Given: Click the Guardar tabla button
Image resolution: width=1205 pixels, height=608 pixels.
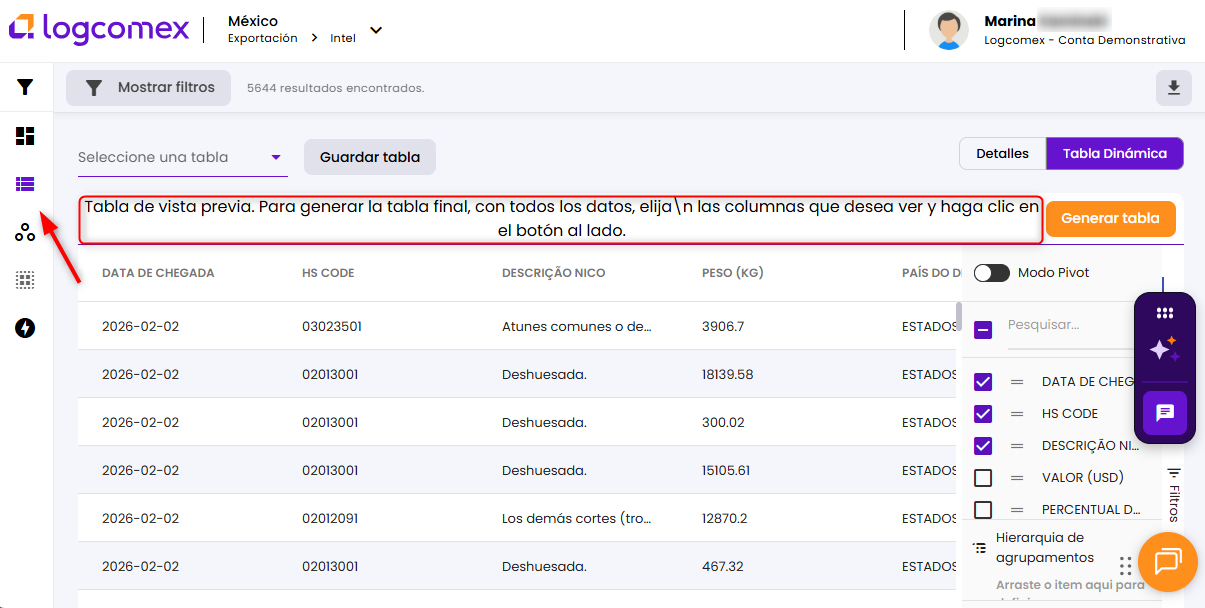Looking at the screenshot, I should click(369, 157).
